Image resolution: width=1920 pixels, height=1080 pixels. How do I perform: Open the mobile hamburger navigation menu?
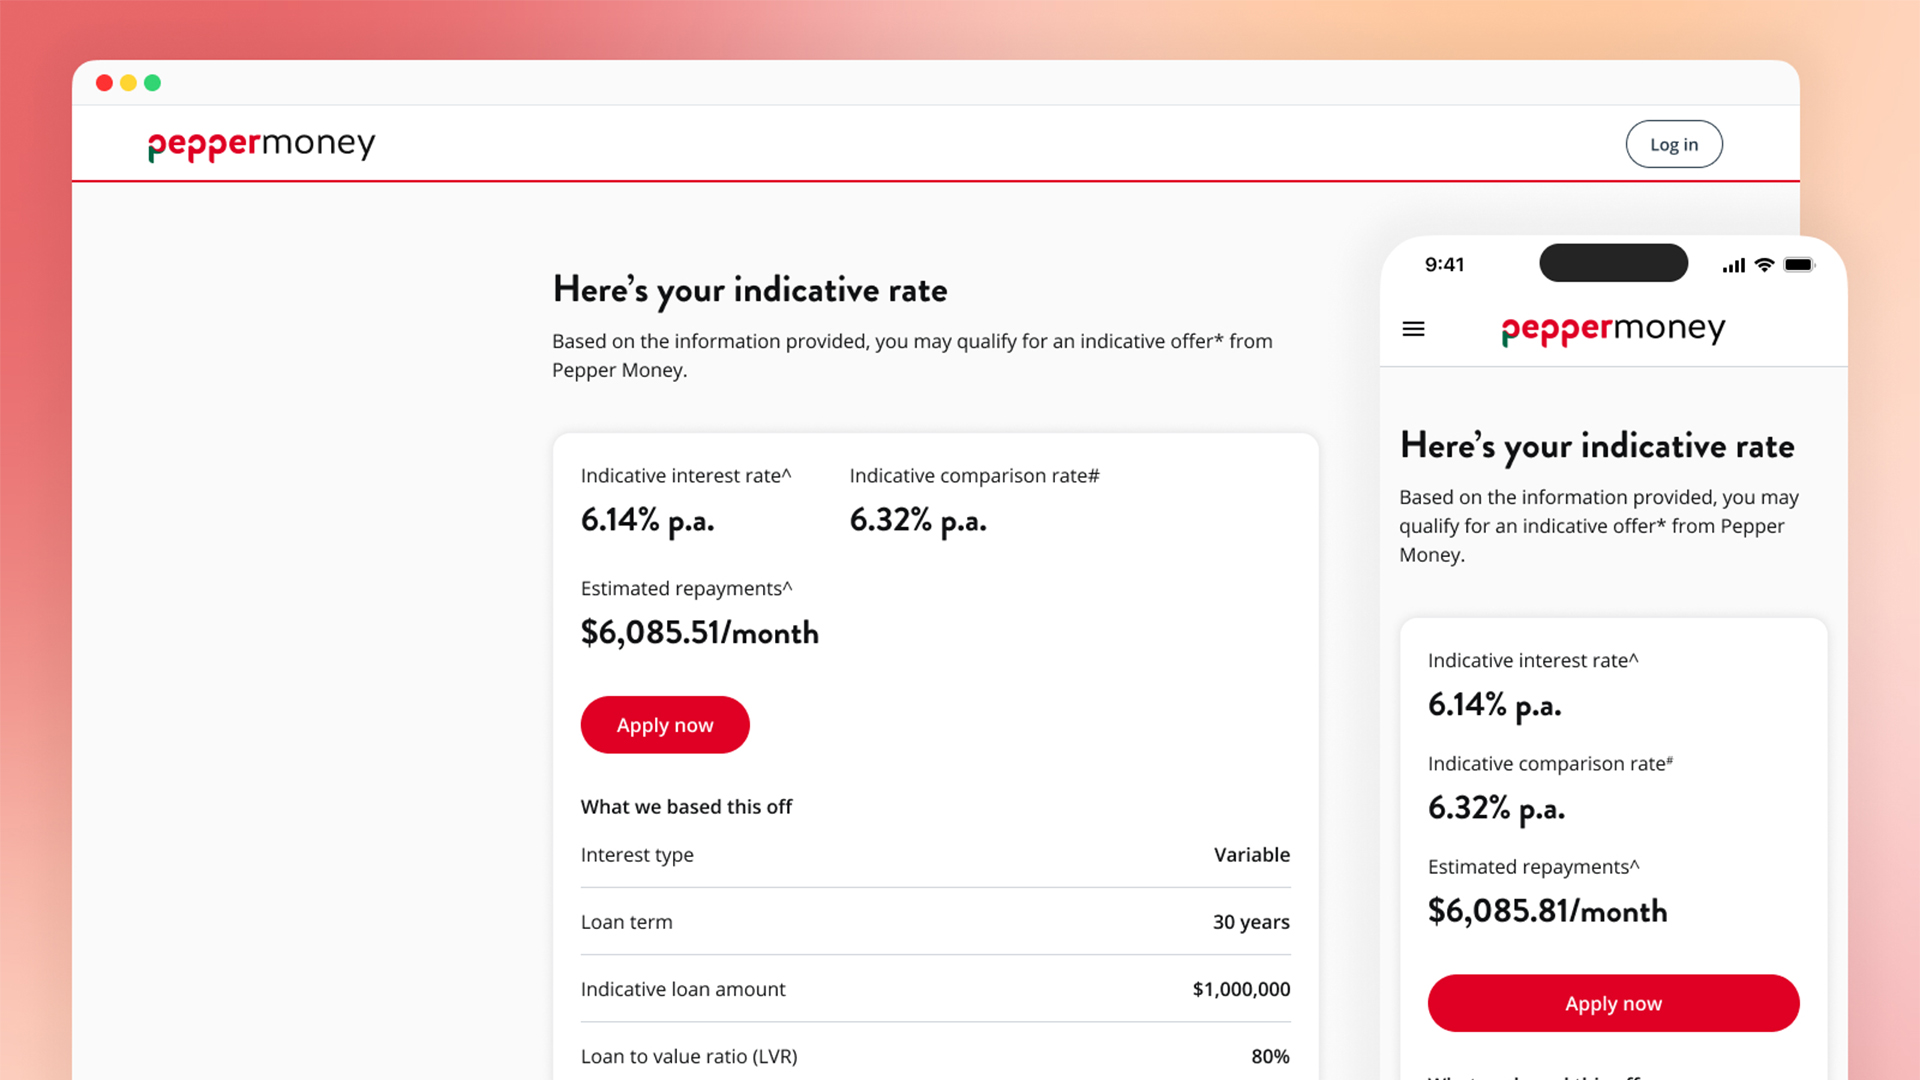[1413, 328]
